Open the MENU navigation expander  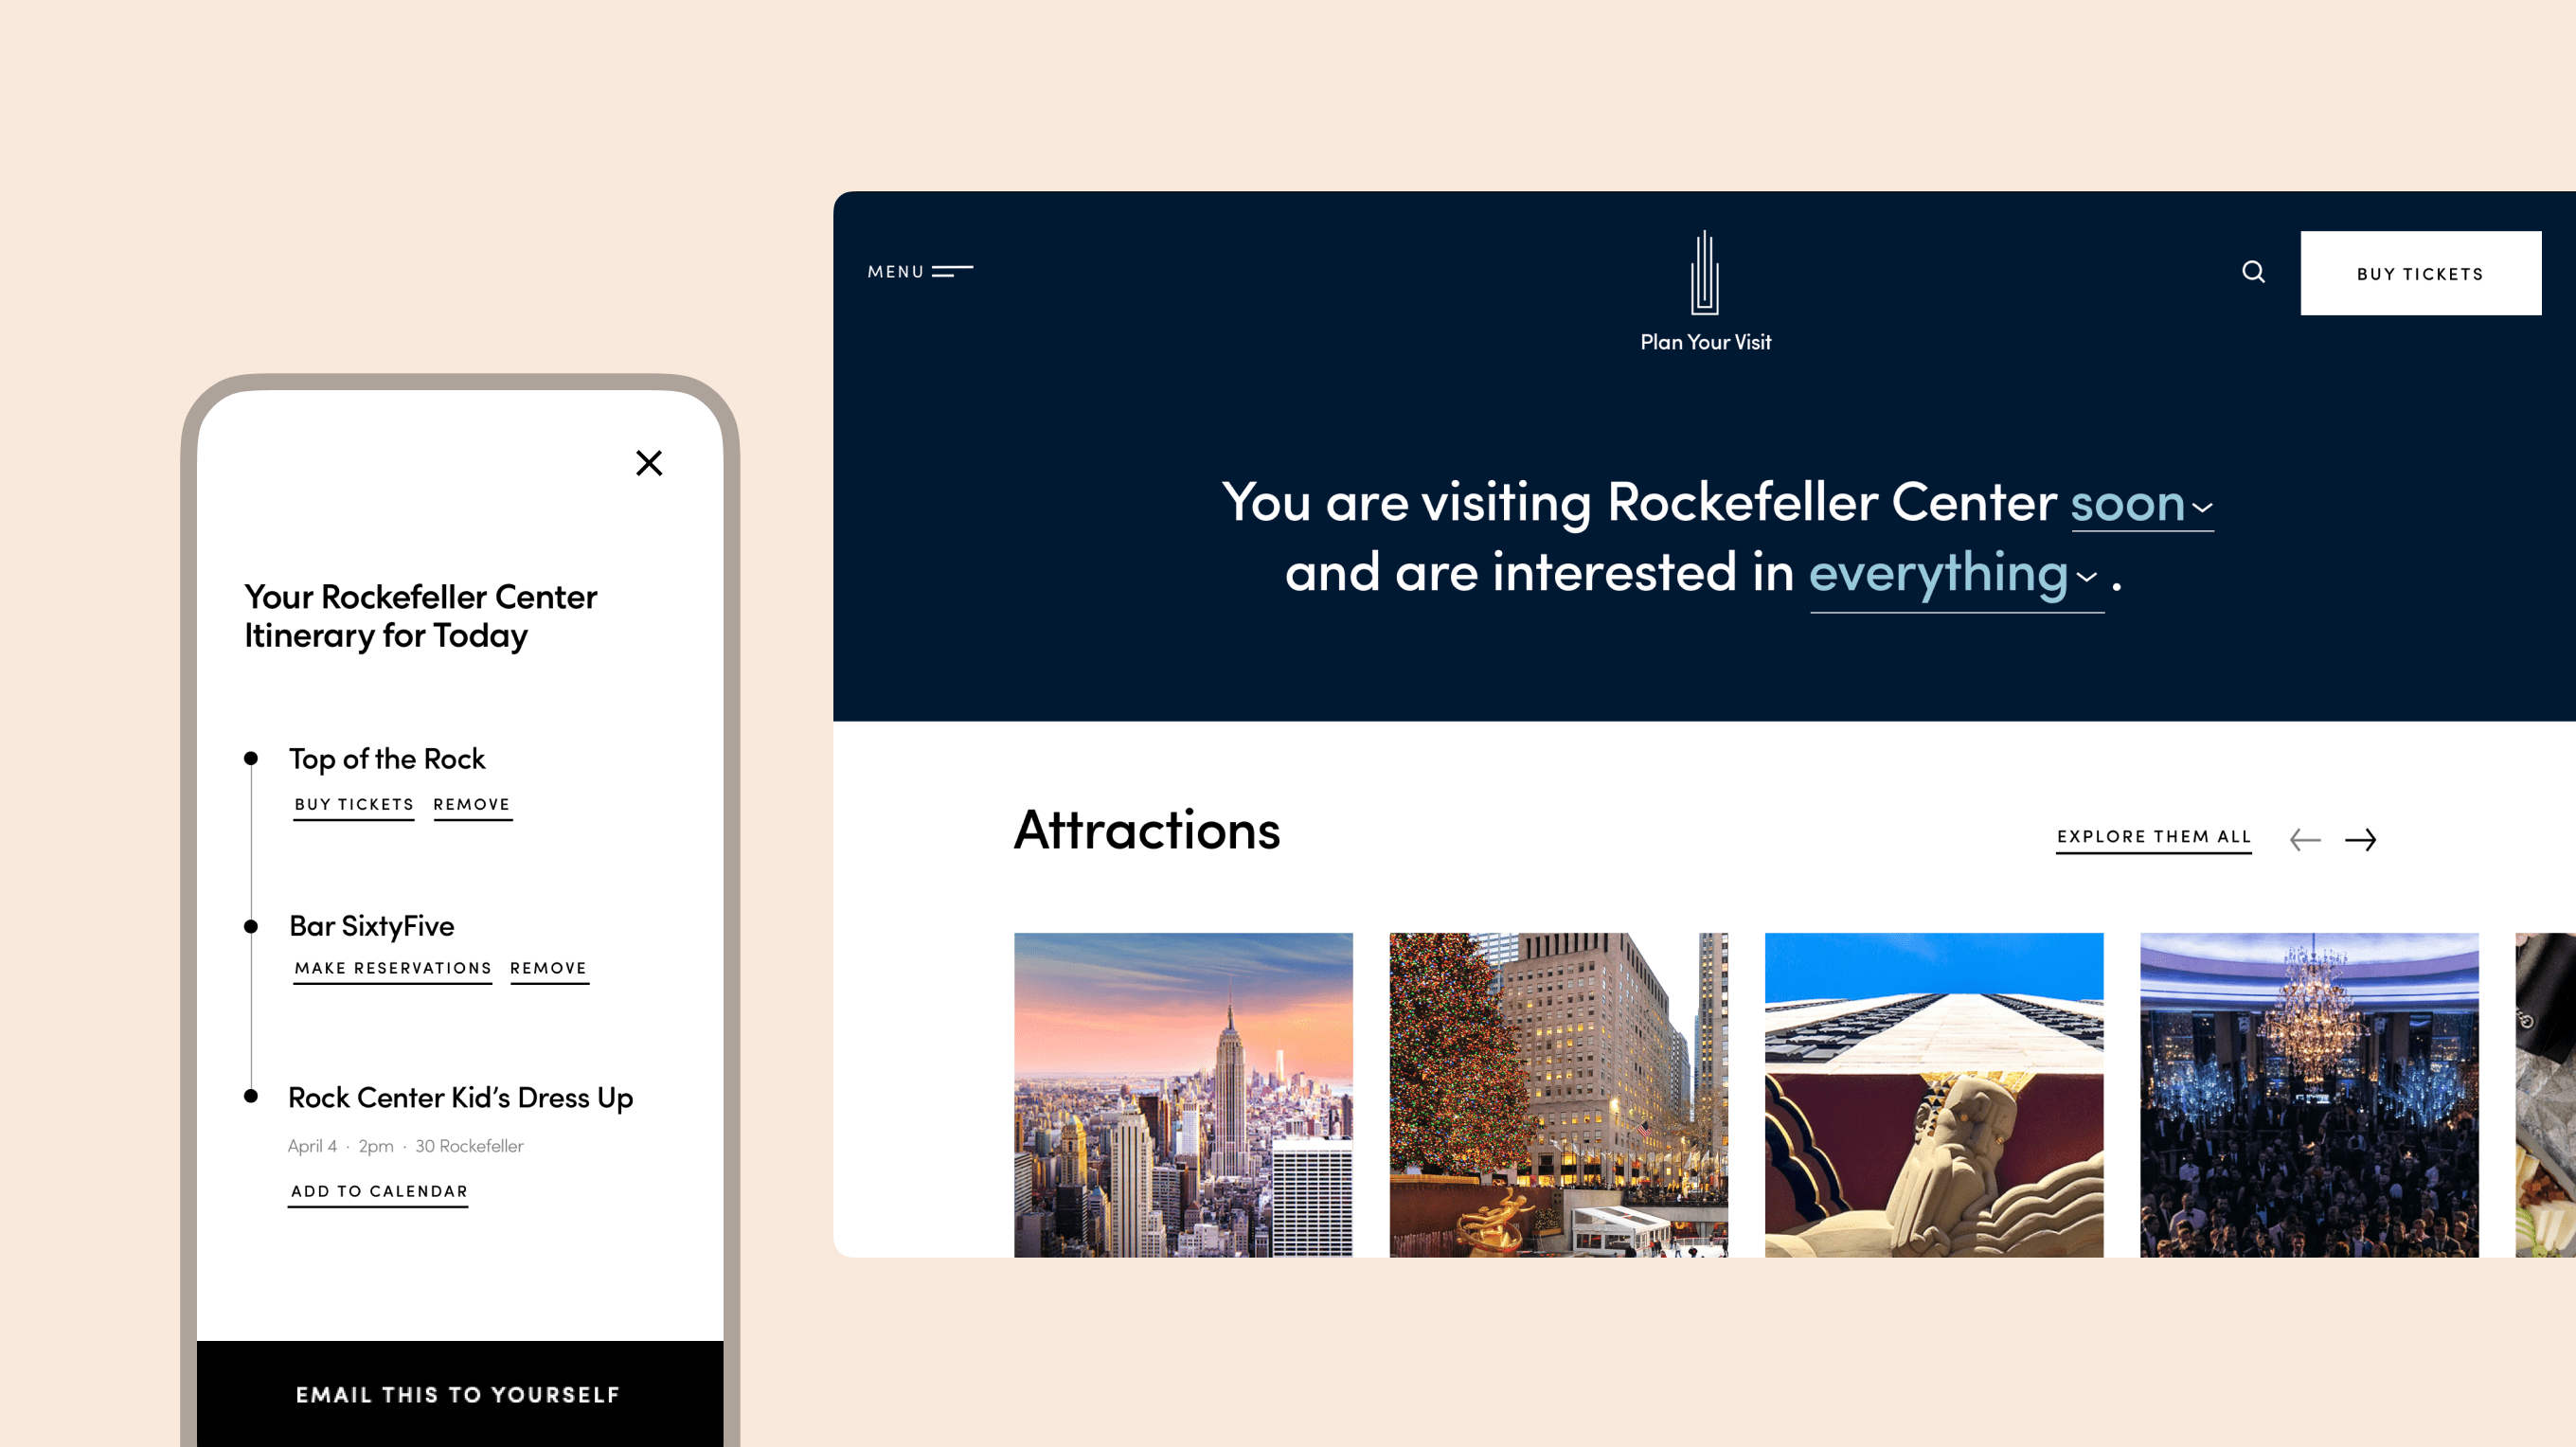(x=919, y=271)
